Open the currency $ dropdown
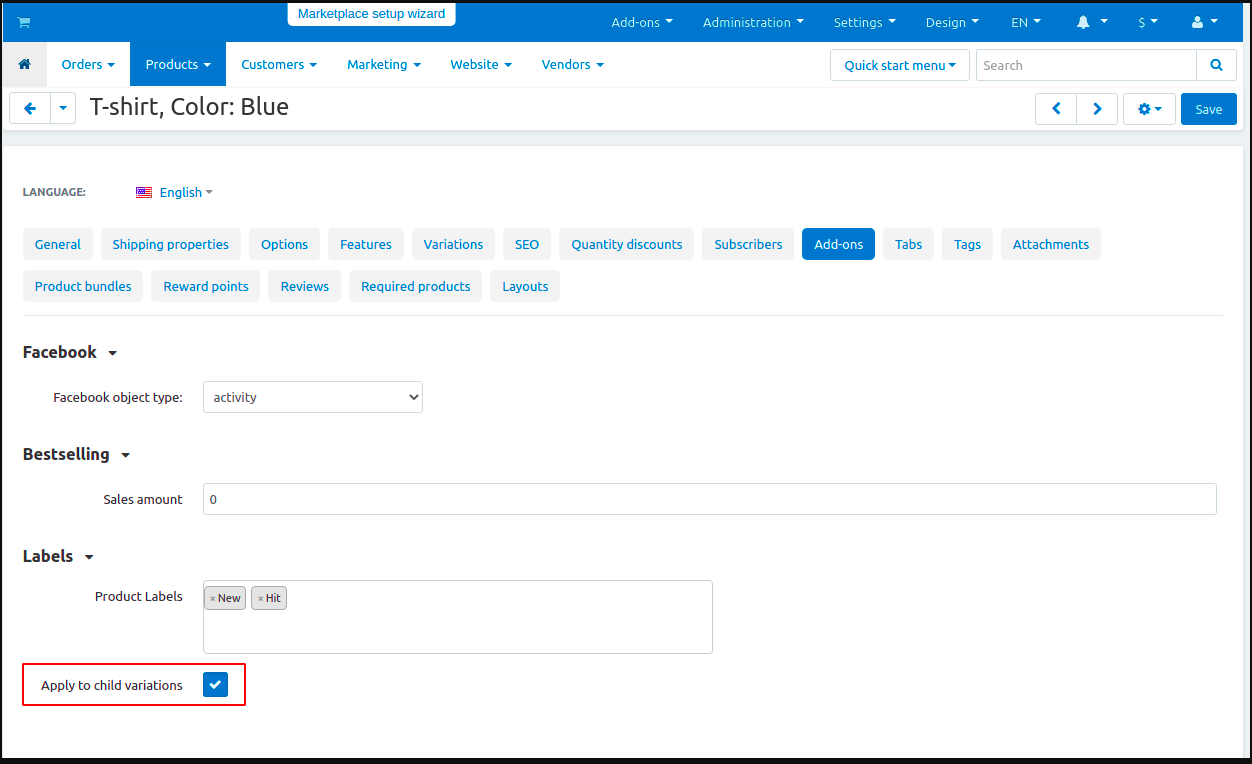1252x764 pixels. click(1148, 22)
